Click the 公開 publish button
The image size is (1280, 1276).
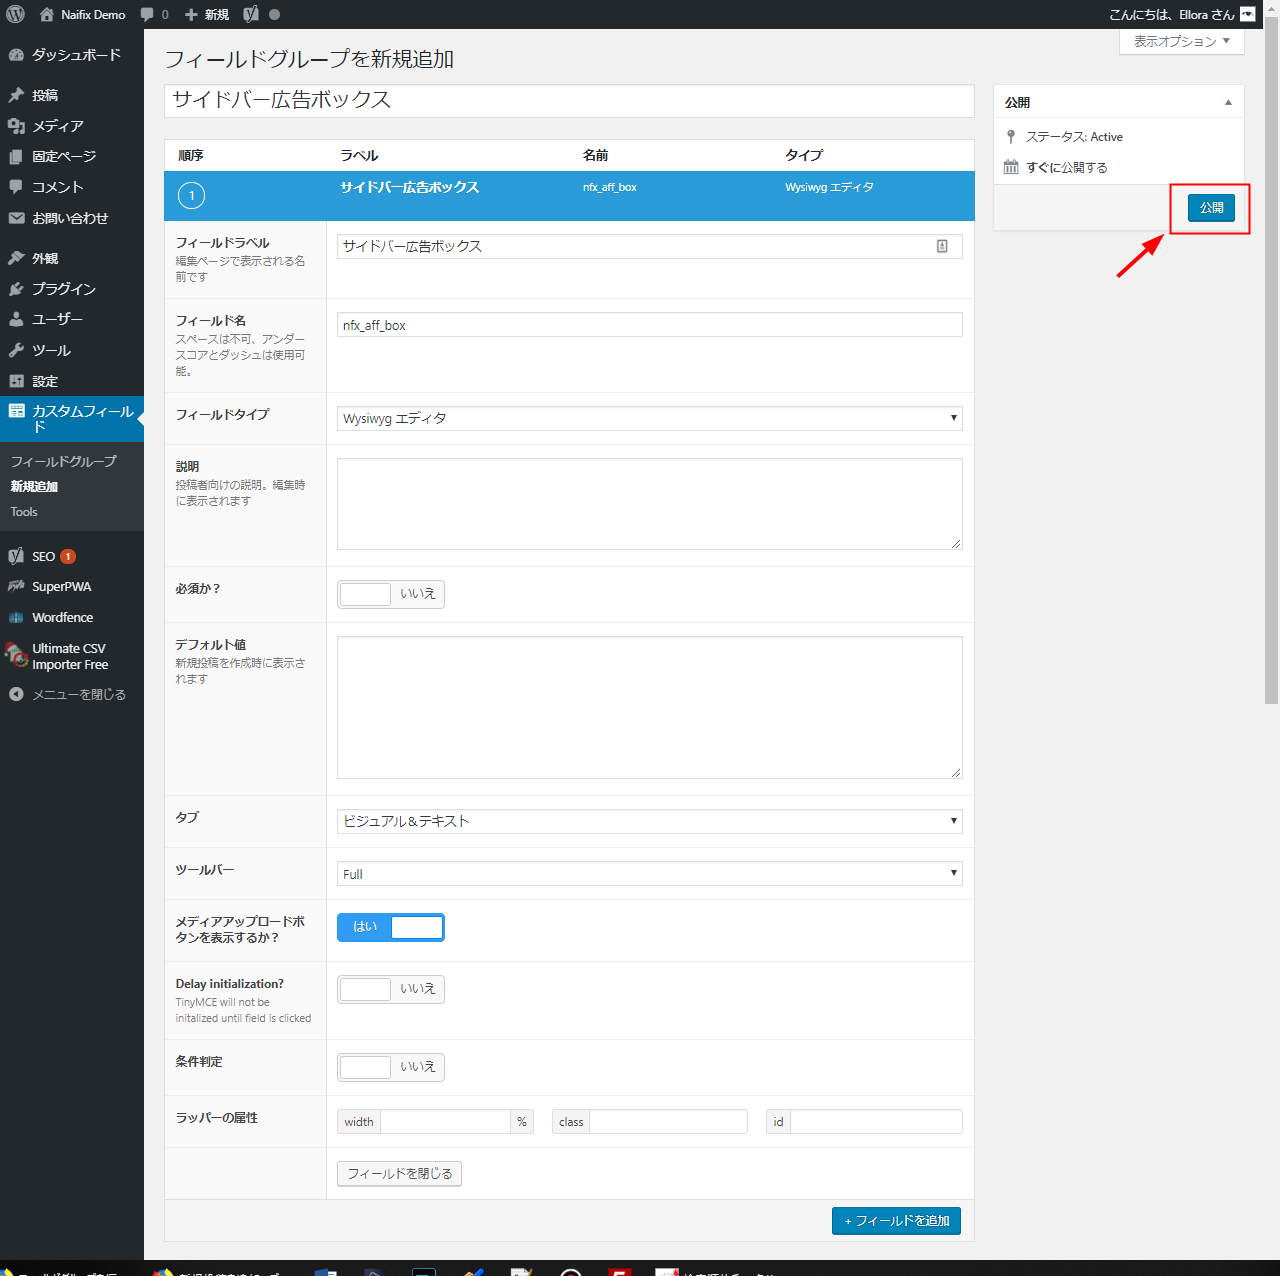coord(1211,208)
